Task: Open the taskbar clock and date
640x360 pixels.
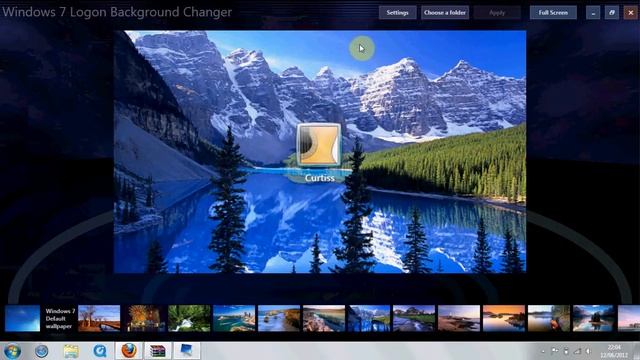Action: (614, 351)
